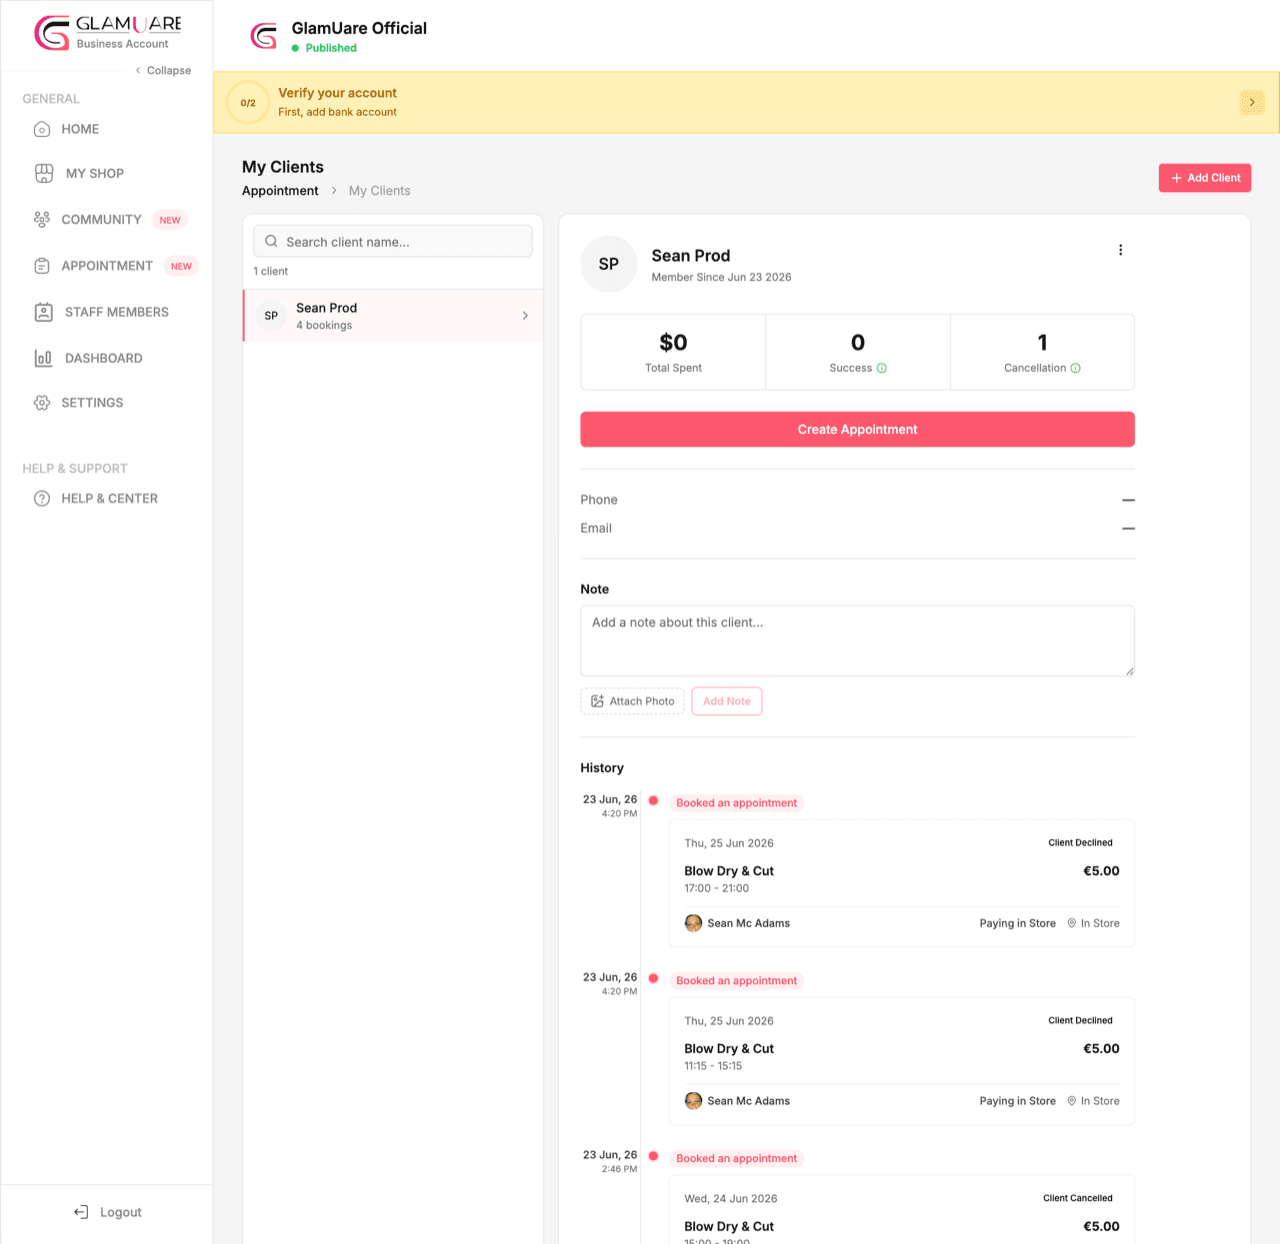Click the GlamUare Official shop logo in the header
This screenshot has height=1244, width=1280.
pyautogui.click(x=264, y=37)
